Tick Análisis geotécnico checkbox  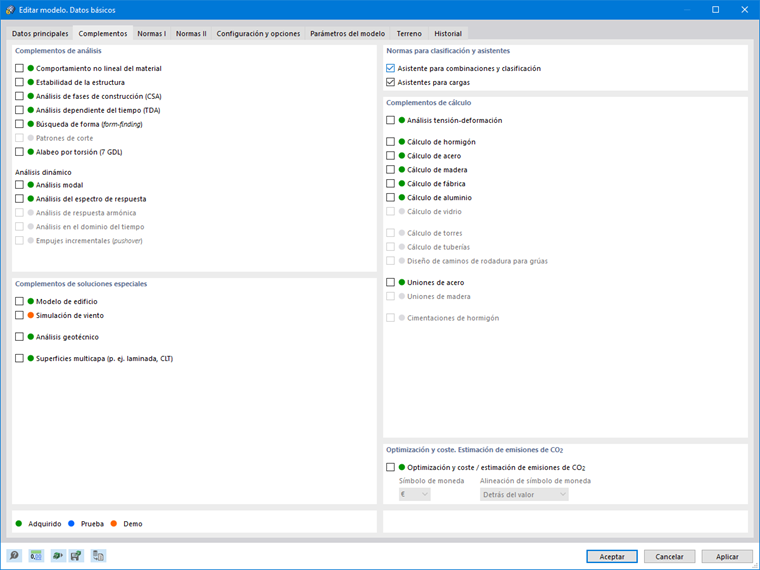19,336
